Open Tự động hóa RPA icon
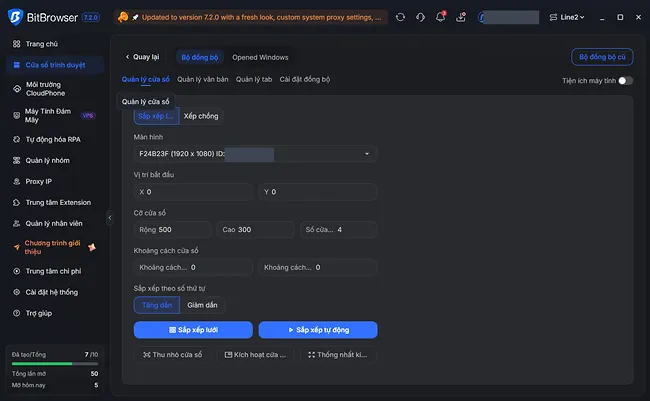This screenshot has height=401, width=650. pos(17,139)
